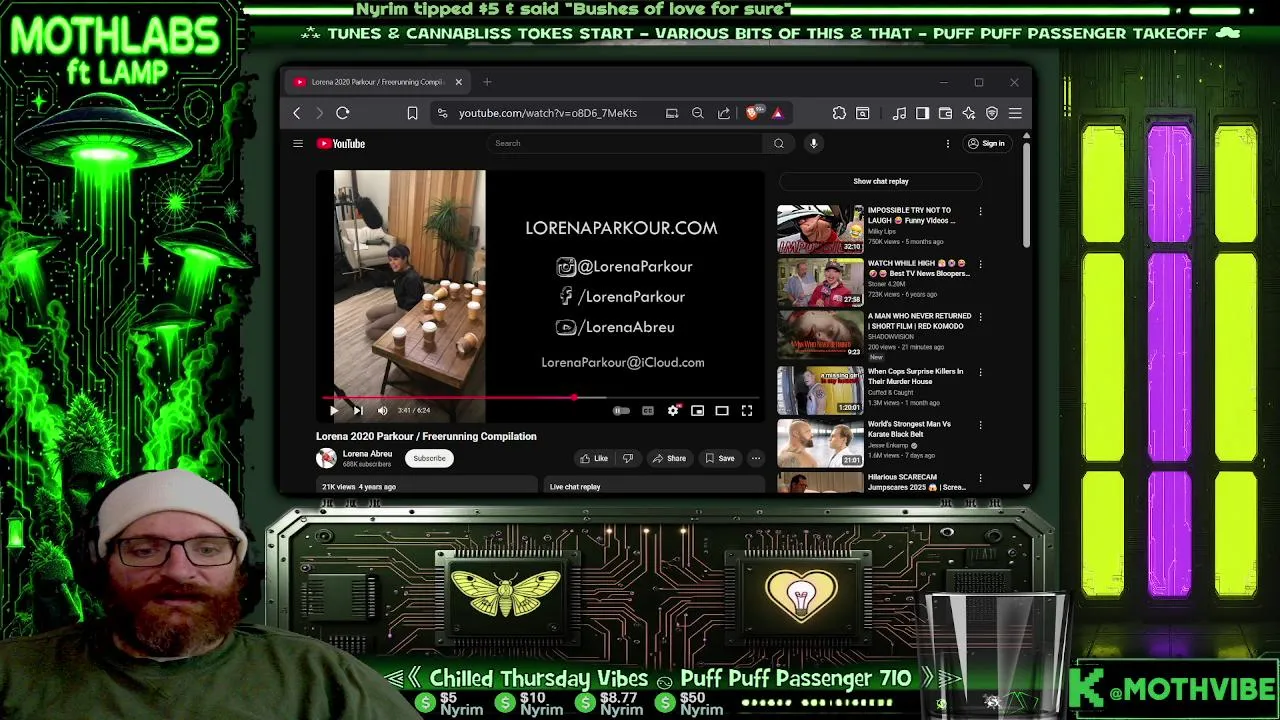
Task: Switch to miniplayer mode
Action: (697, 410)
